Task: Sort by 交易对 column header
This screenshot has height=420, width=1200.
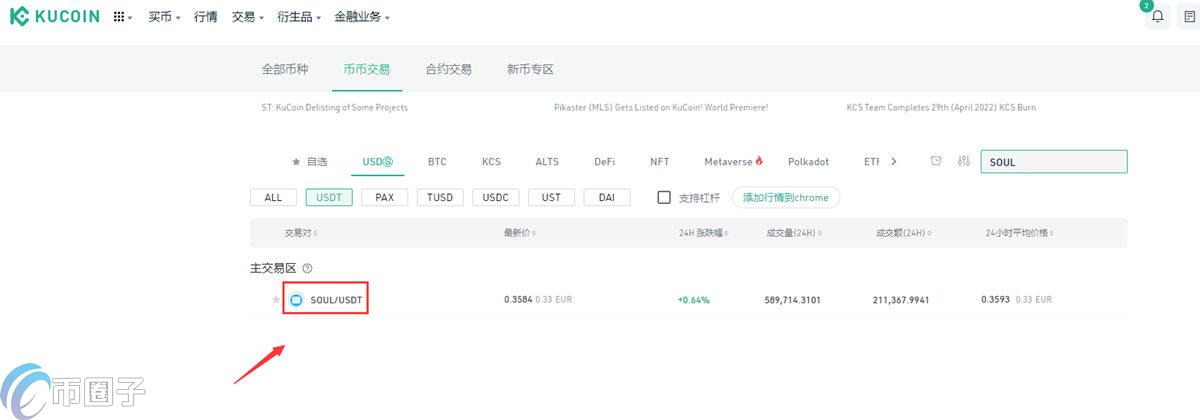Action: [301, 233]
